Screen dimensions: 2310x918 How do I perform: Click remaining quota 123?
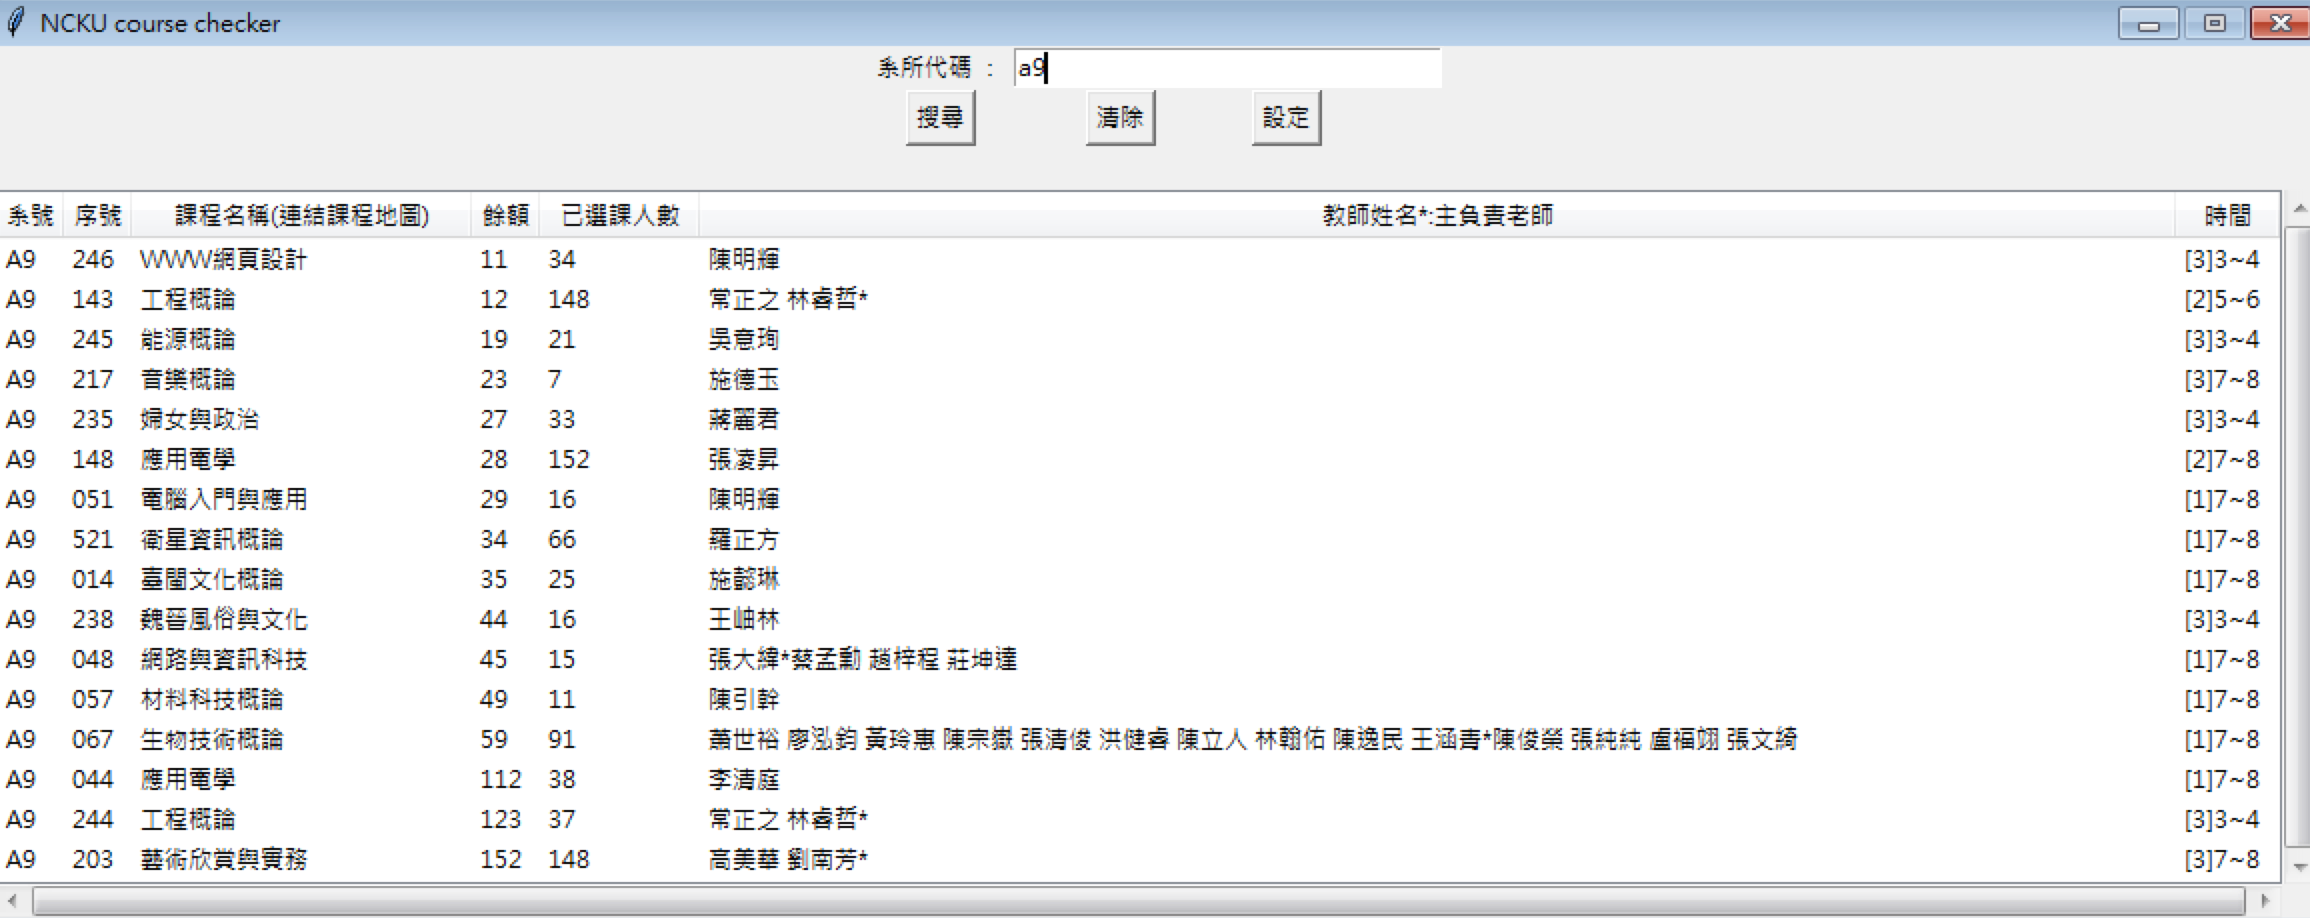[500, 819]
